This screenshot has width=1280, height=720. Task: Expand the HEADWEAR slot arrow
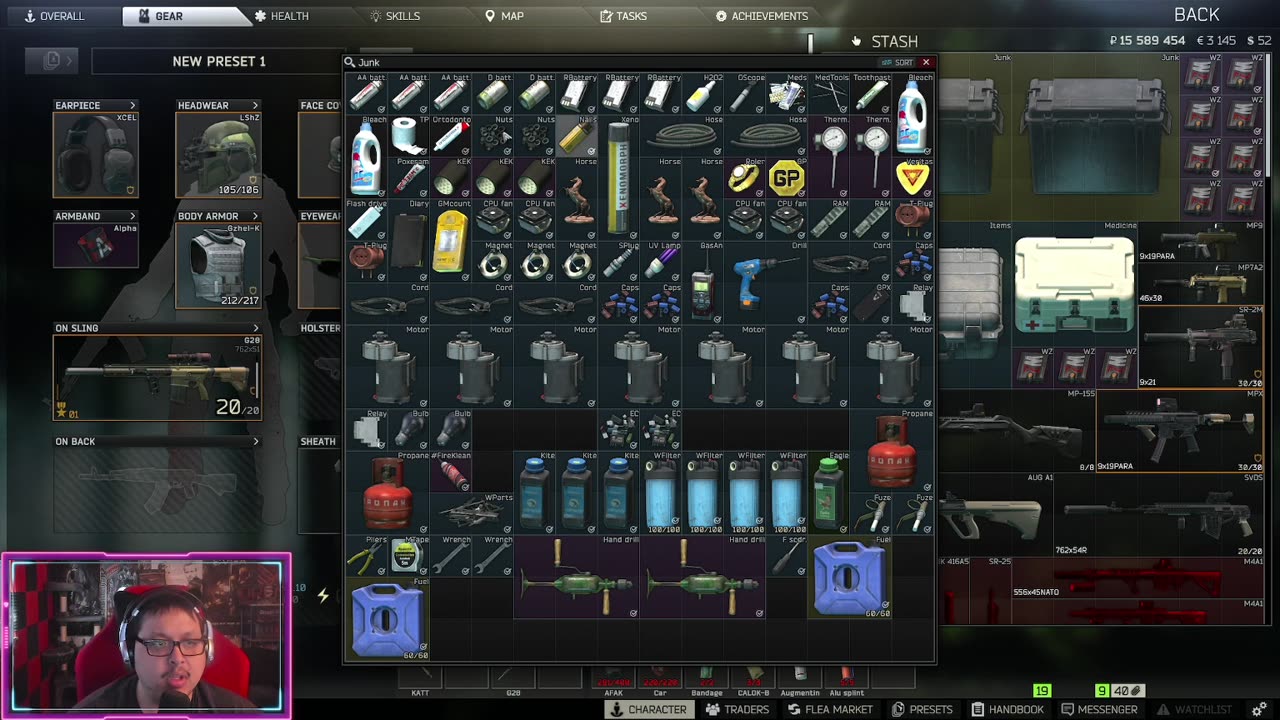pyautogui.click(x=255, y=105)
